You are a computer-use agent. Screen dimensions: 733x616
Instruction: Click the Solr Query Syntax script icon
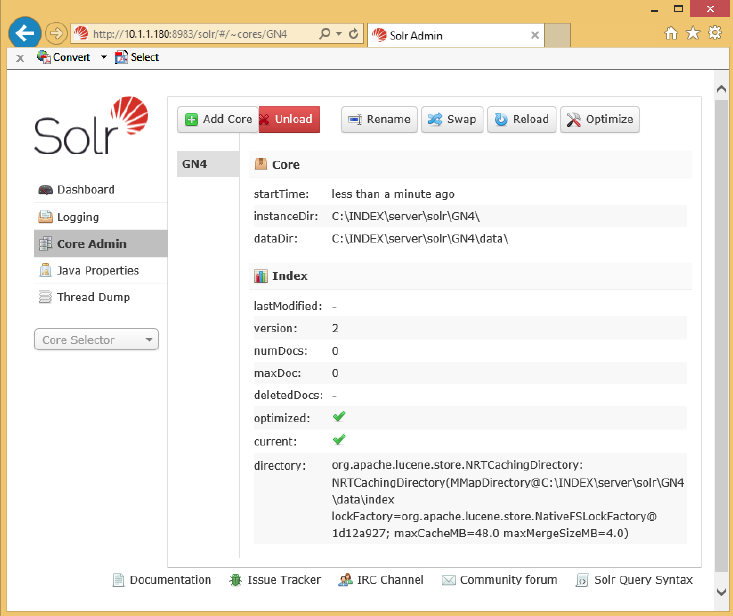click(582, 580)
